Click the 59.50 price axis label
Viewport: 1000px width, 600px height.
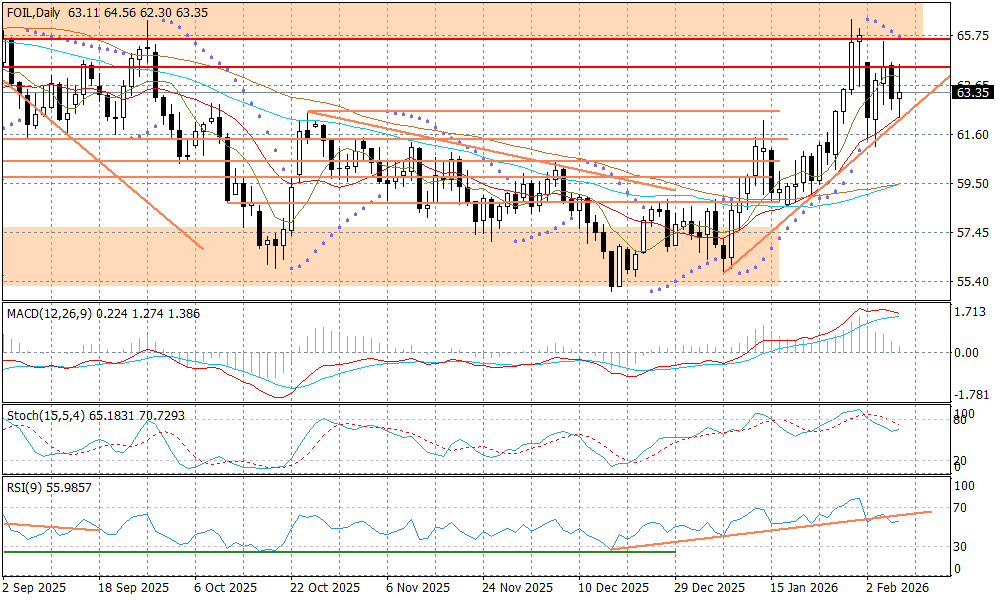pyautogui.click(x=972, y=184)
